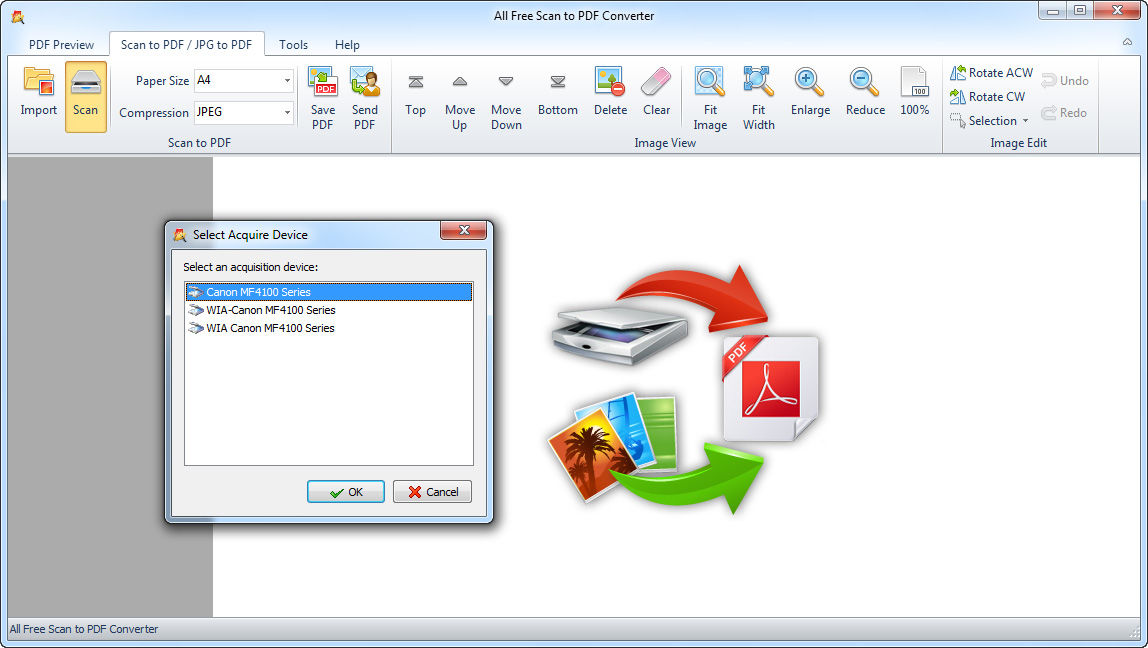Maximize the main application window
The width and height of the screenshot is (1148, 648).
point(1081,10)
